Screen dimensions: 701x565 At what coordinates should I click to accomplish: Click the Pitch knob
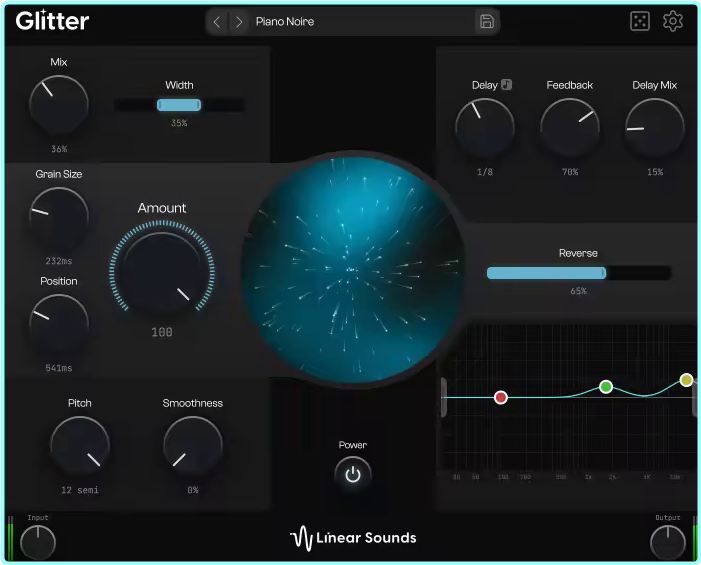tap(80, 446)
